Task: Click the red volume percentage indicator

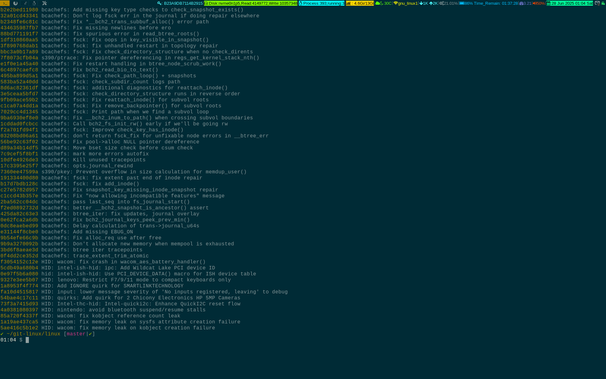Action: click(539, 3)
